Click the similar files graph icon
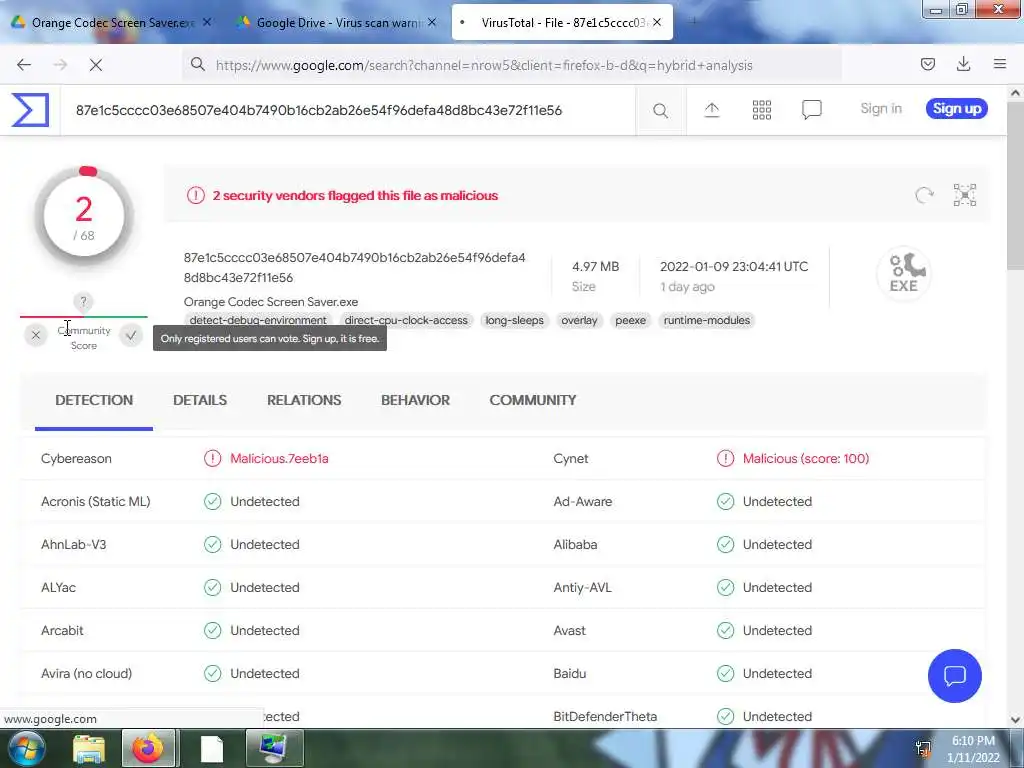 [x=965, y=195]
